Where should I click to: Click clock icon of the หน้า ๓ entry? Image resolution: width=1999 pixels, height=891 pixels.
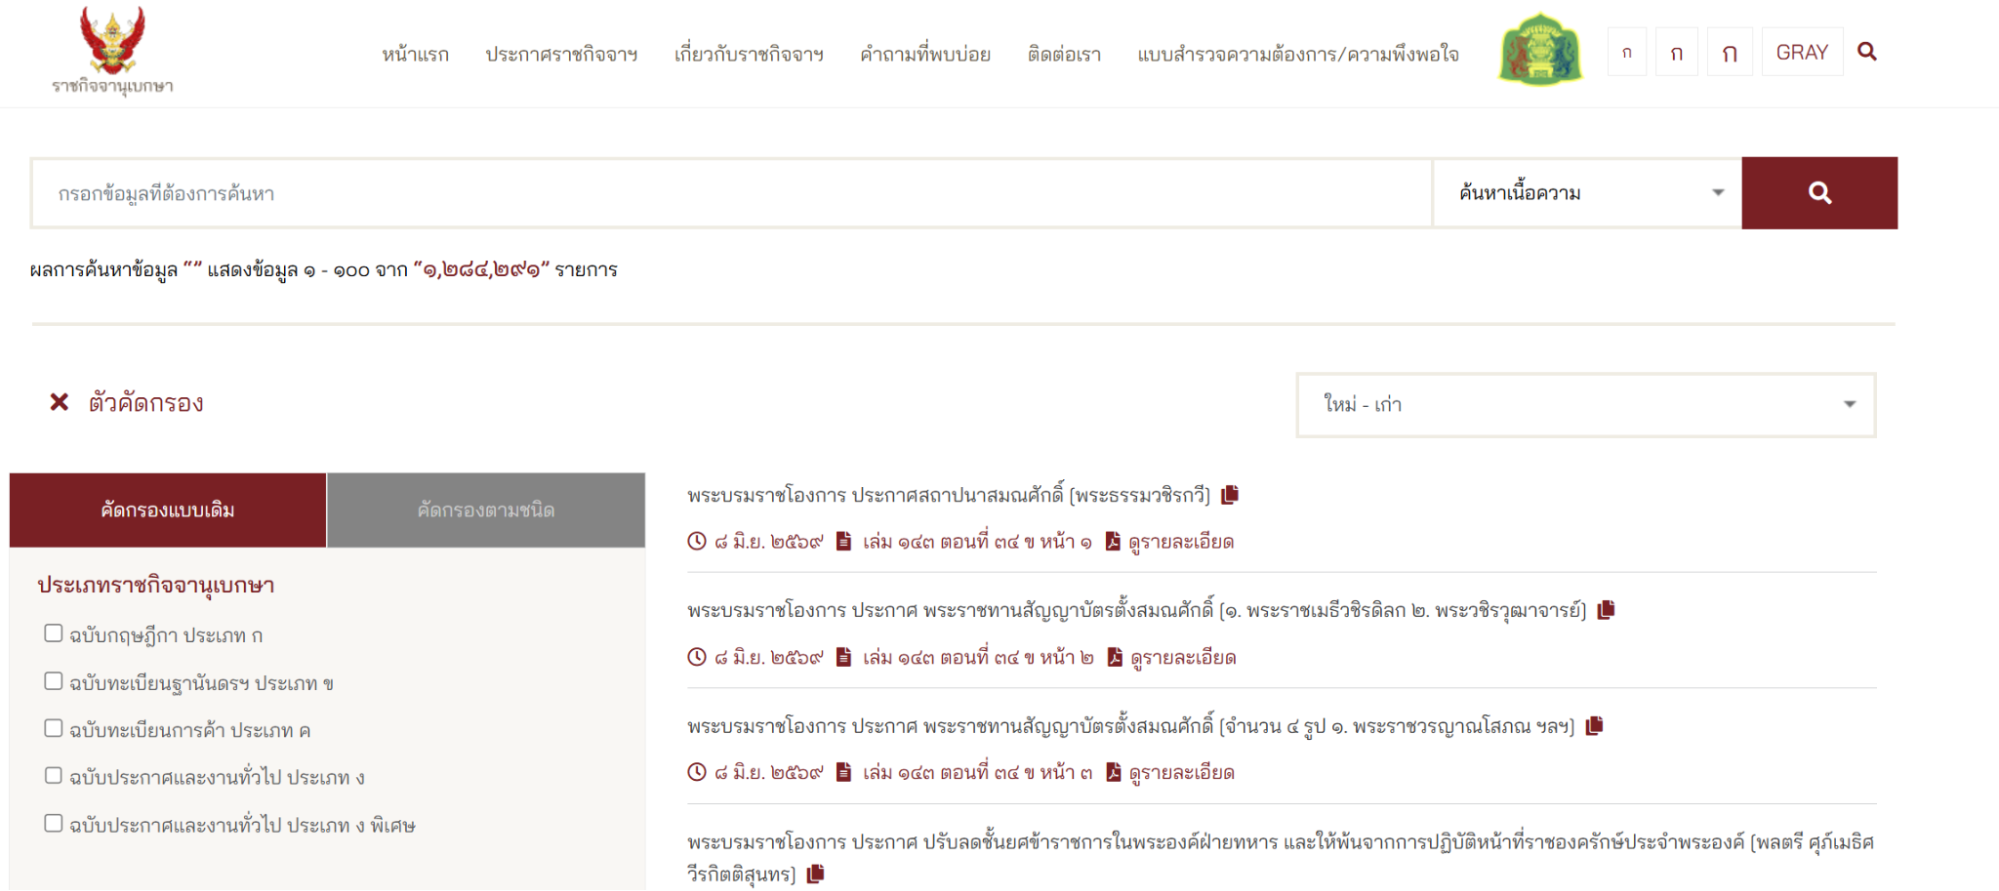coord(697,772)
